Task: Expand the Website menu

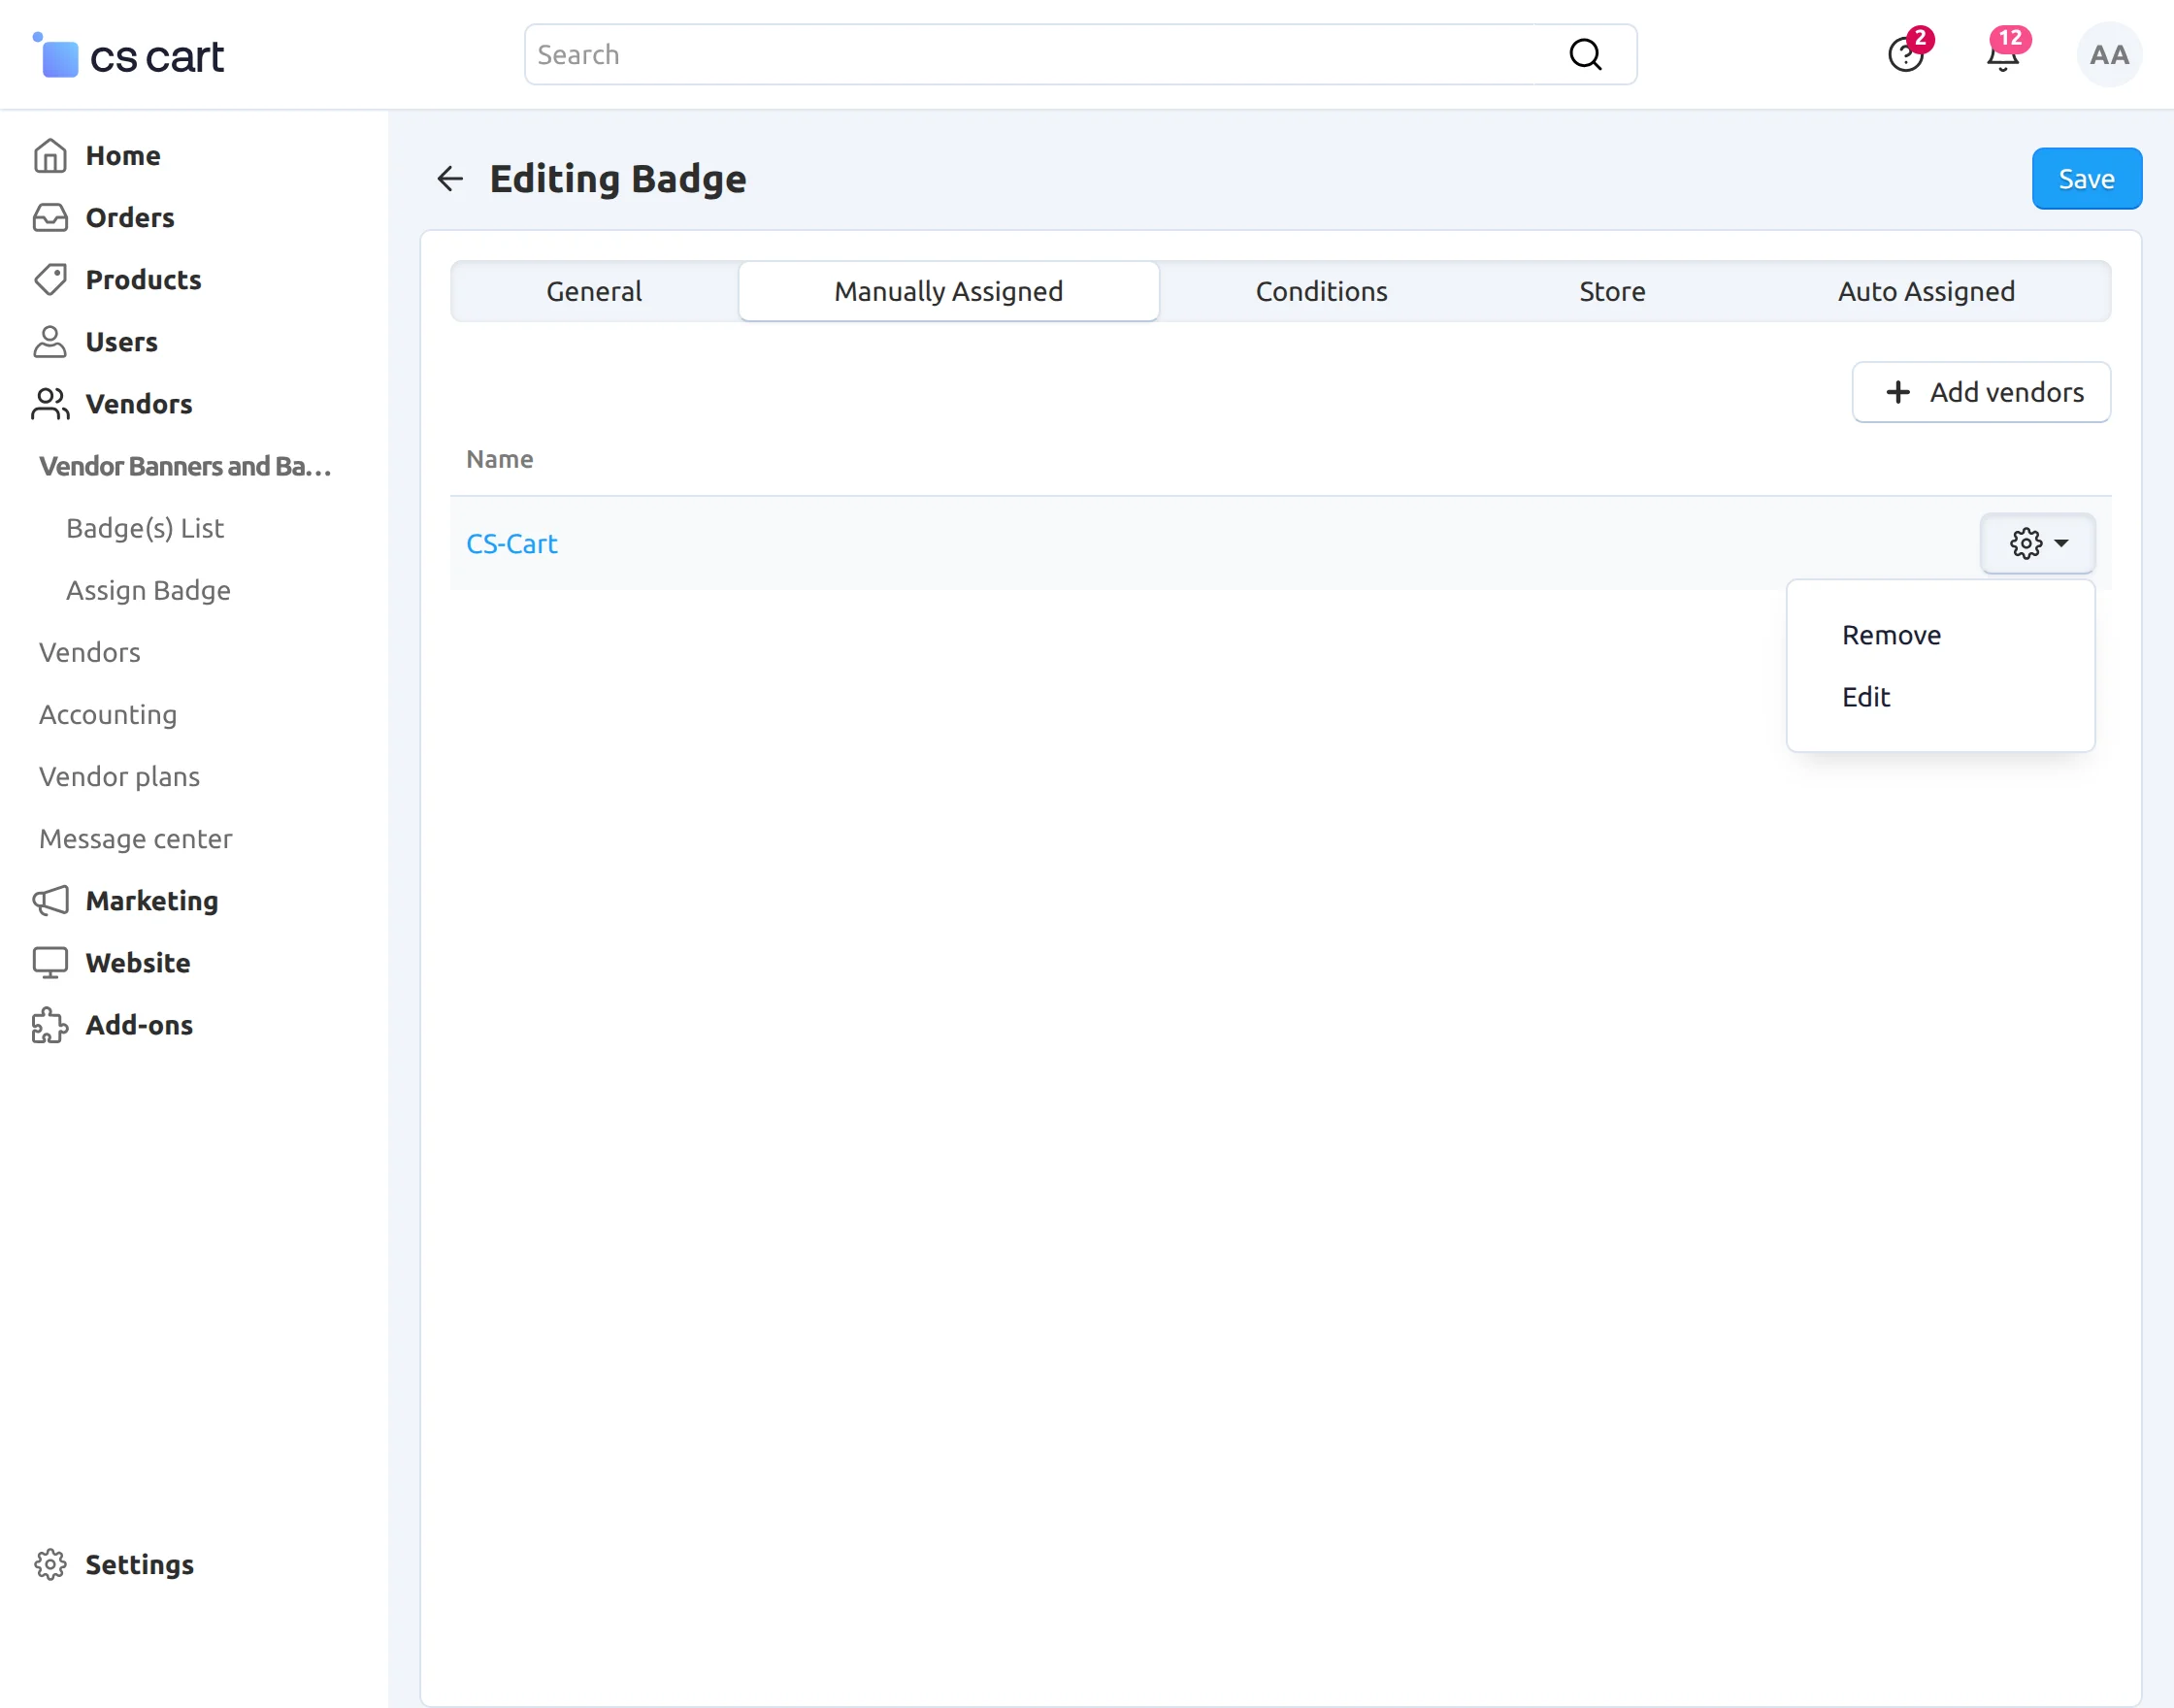Action: (137, 963)
